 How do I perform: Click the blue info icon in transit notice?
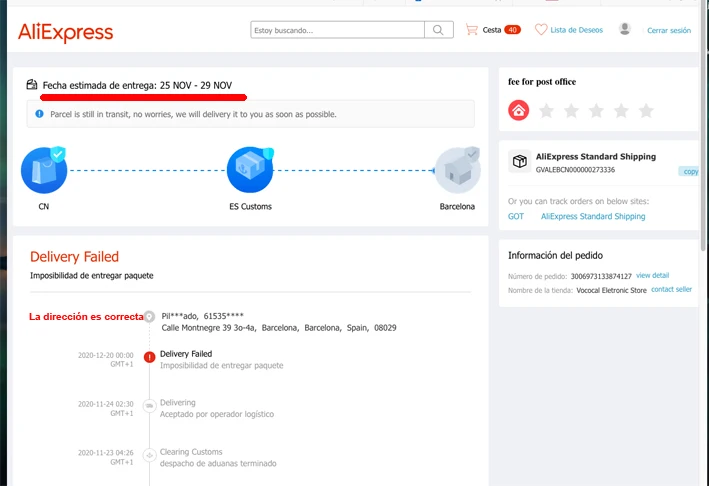39,114
